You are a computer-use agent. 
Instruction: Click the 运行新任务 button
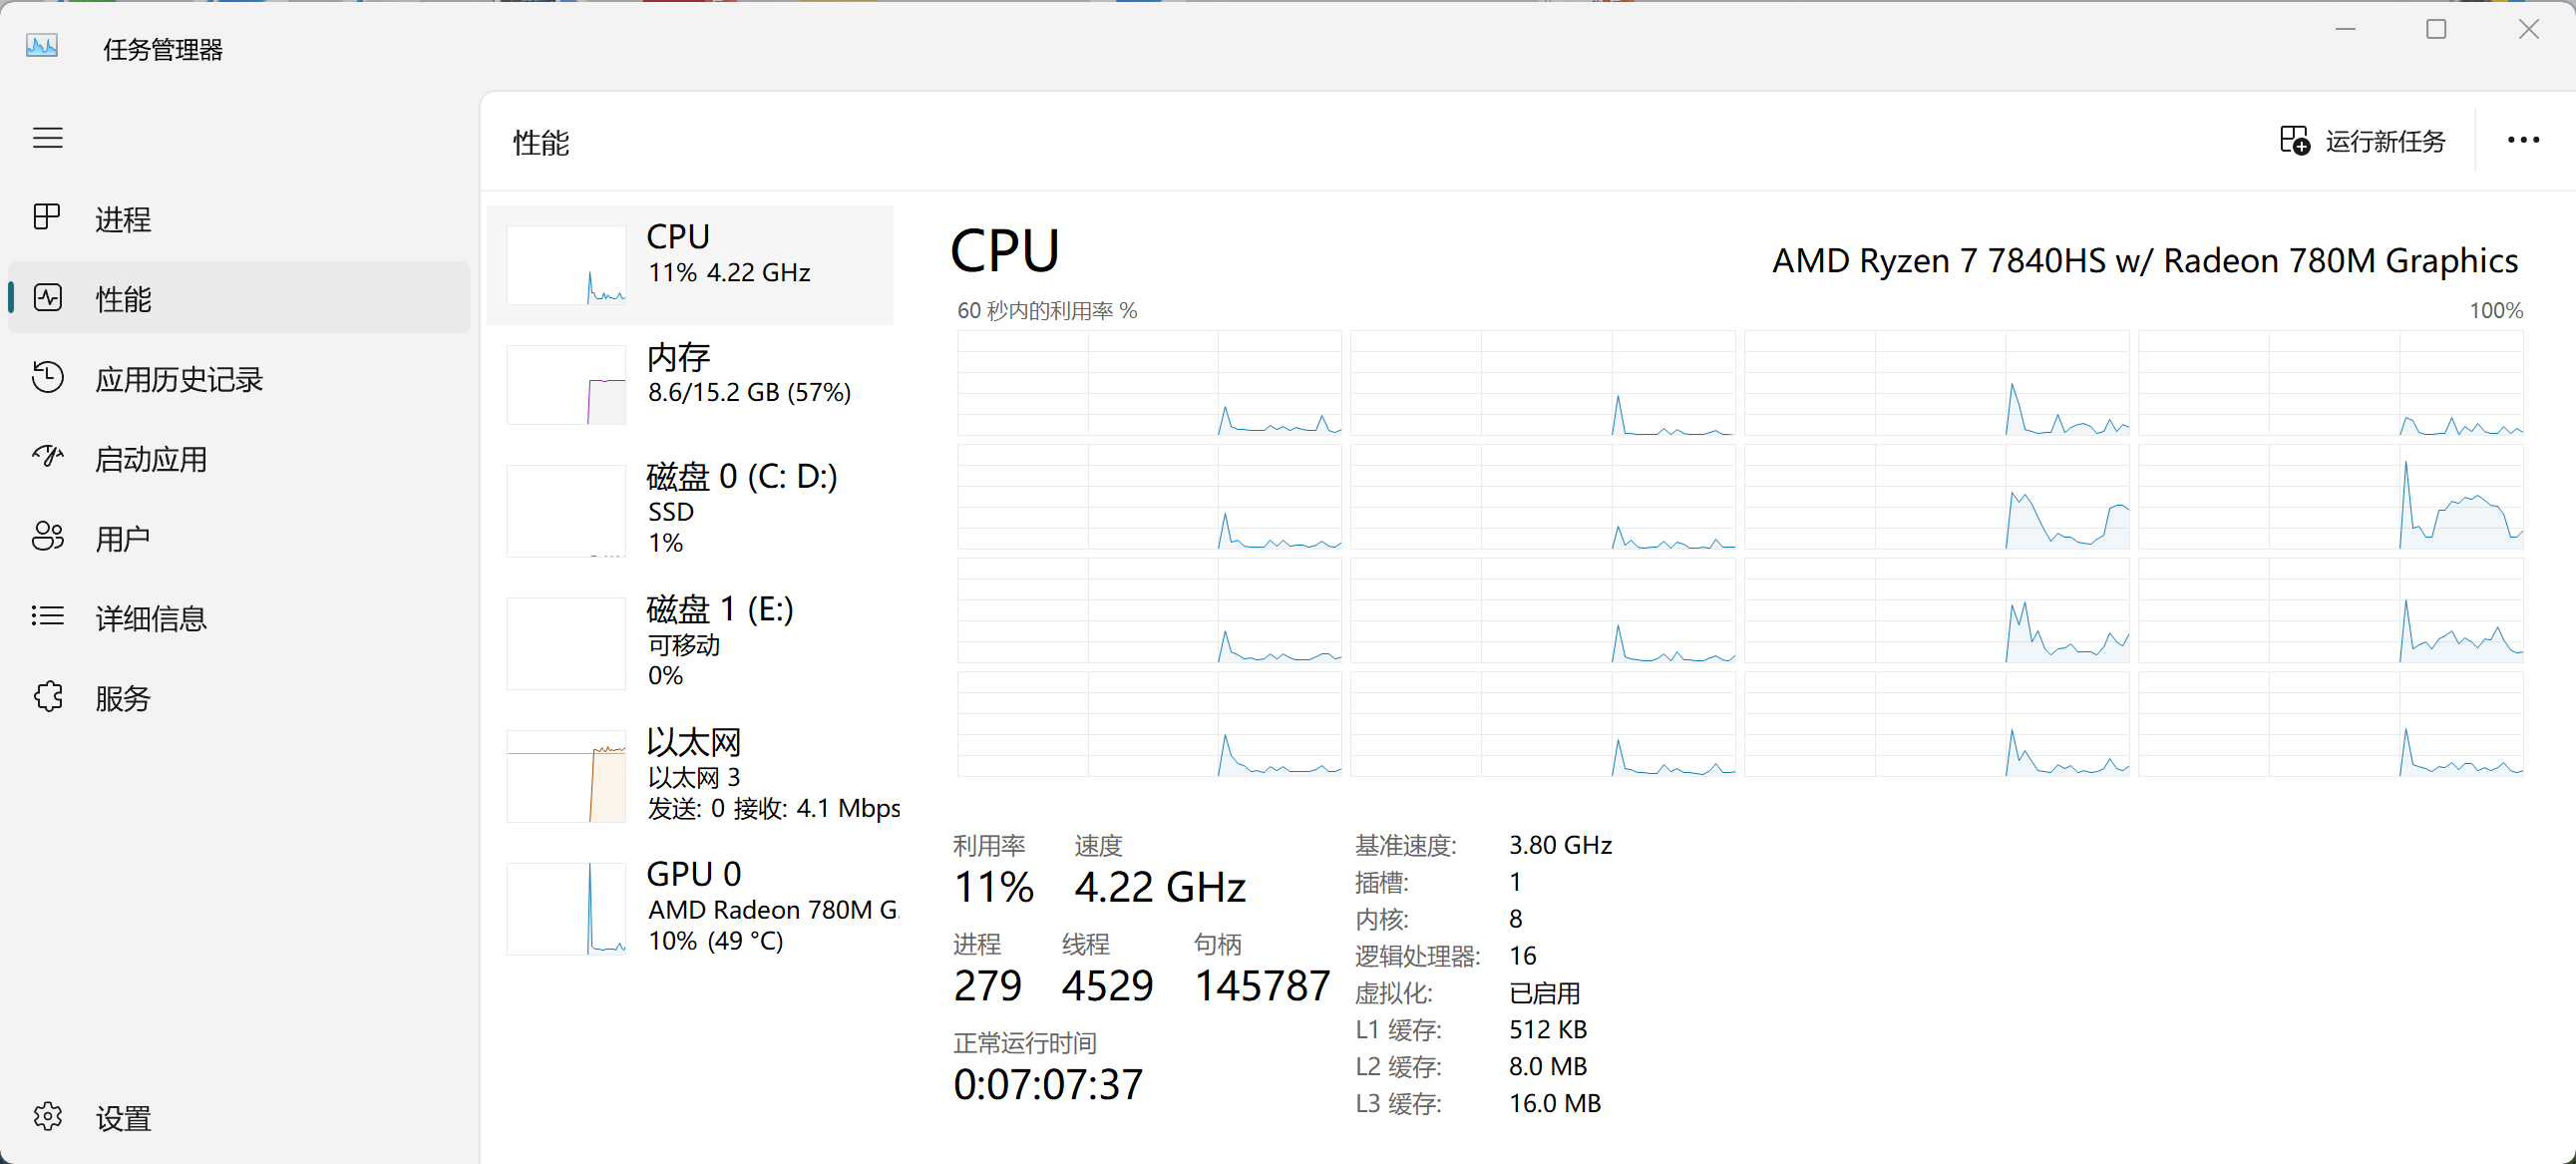pos(2362,141)
